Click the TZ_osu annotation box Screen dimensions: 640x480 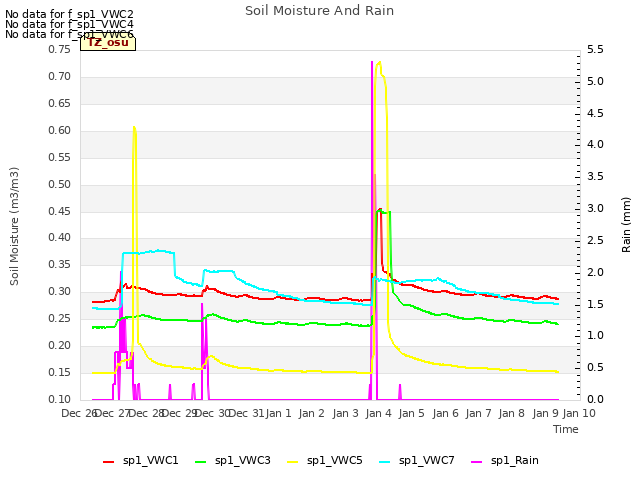(108, 43)
